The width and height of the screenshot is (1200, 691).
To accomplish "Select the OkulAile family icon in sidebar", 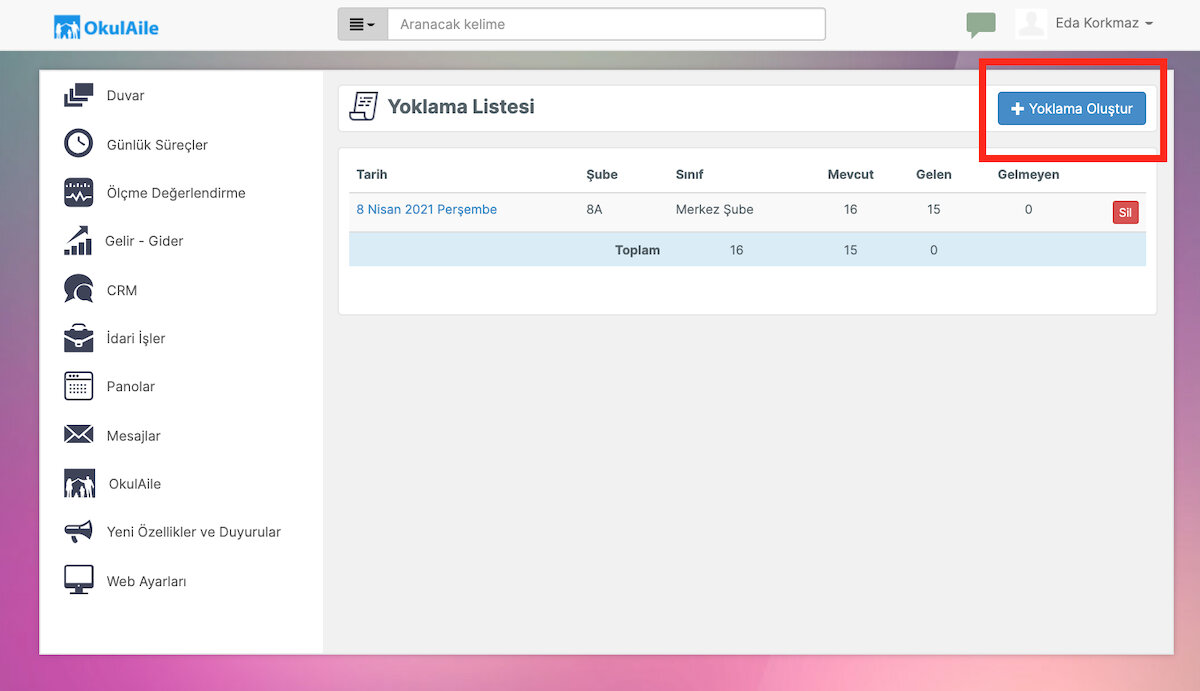I will tap(79, 484).
